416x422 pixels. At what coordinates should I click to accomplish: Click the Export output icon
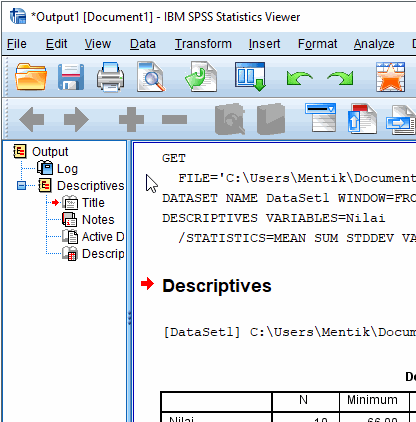click(201, 77)
